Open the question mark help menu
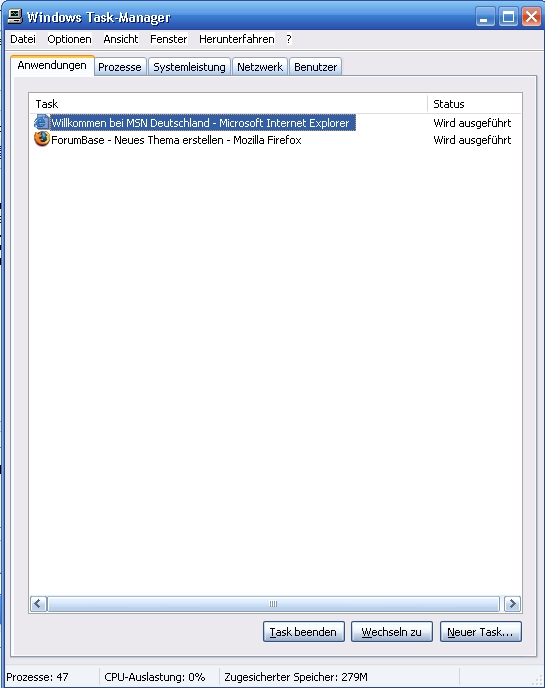Viewport: 545px width, 688px height. [x=288, y=39]
